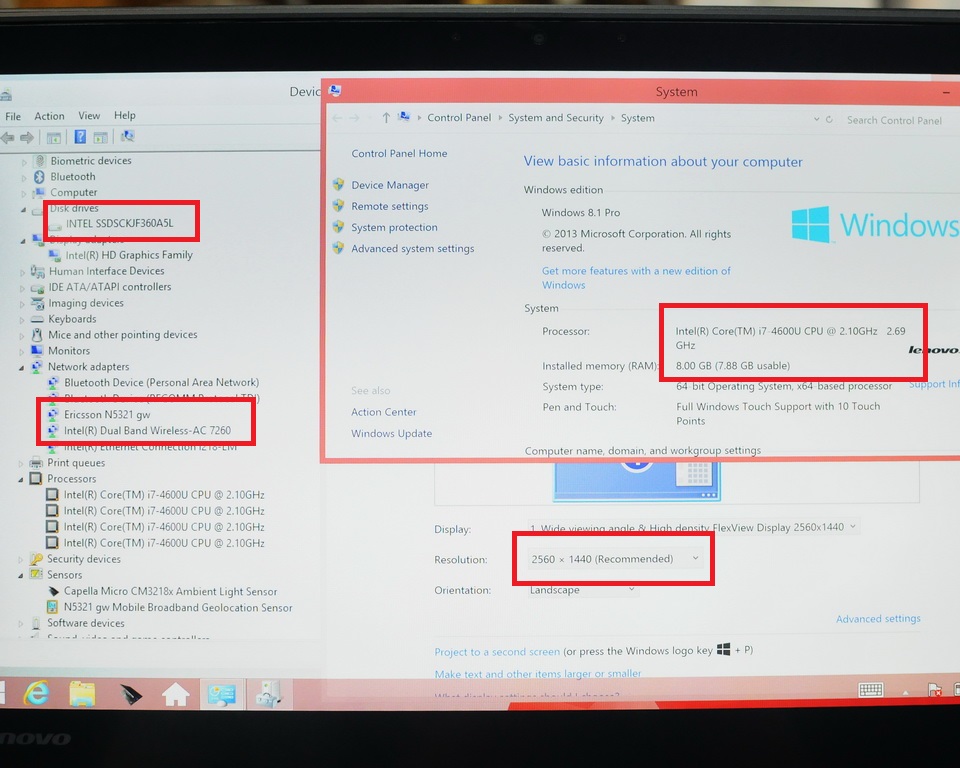960x768 pixels.
Task: Select Bluetooth Device (Personal Area Network)
Action: pyautogui.click(x=162, y=383)
